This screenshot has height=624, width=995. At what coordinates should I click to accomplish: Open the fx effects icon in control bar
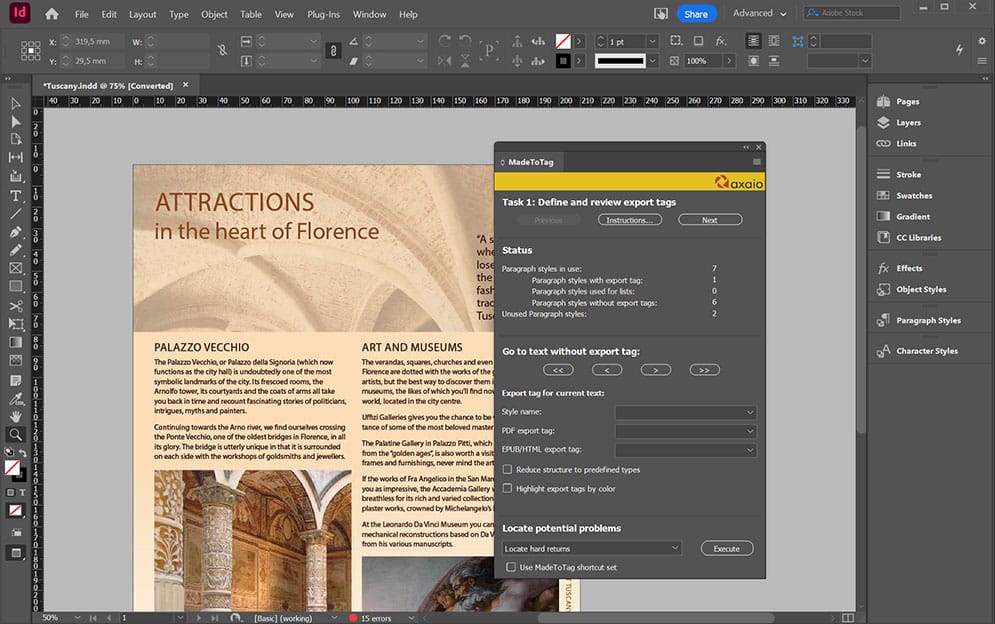click(721, 41)
